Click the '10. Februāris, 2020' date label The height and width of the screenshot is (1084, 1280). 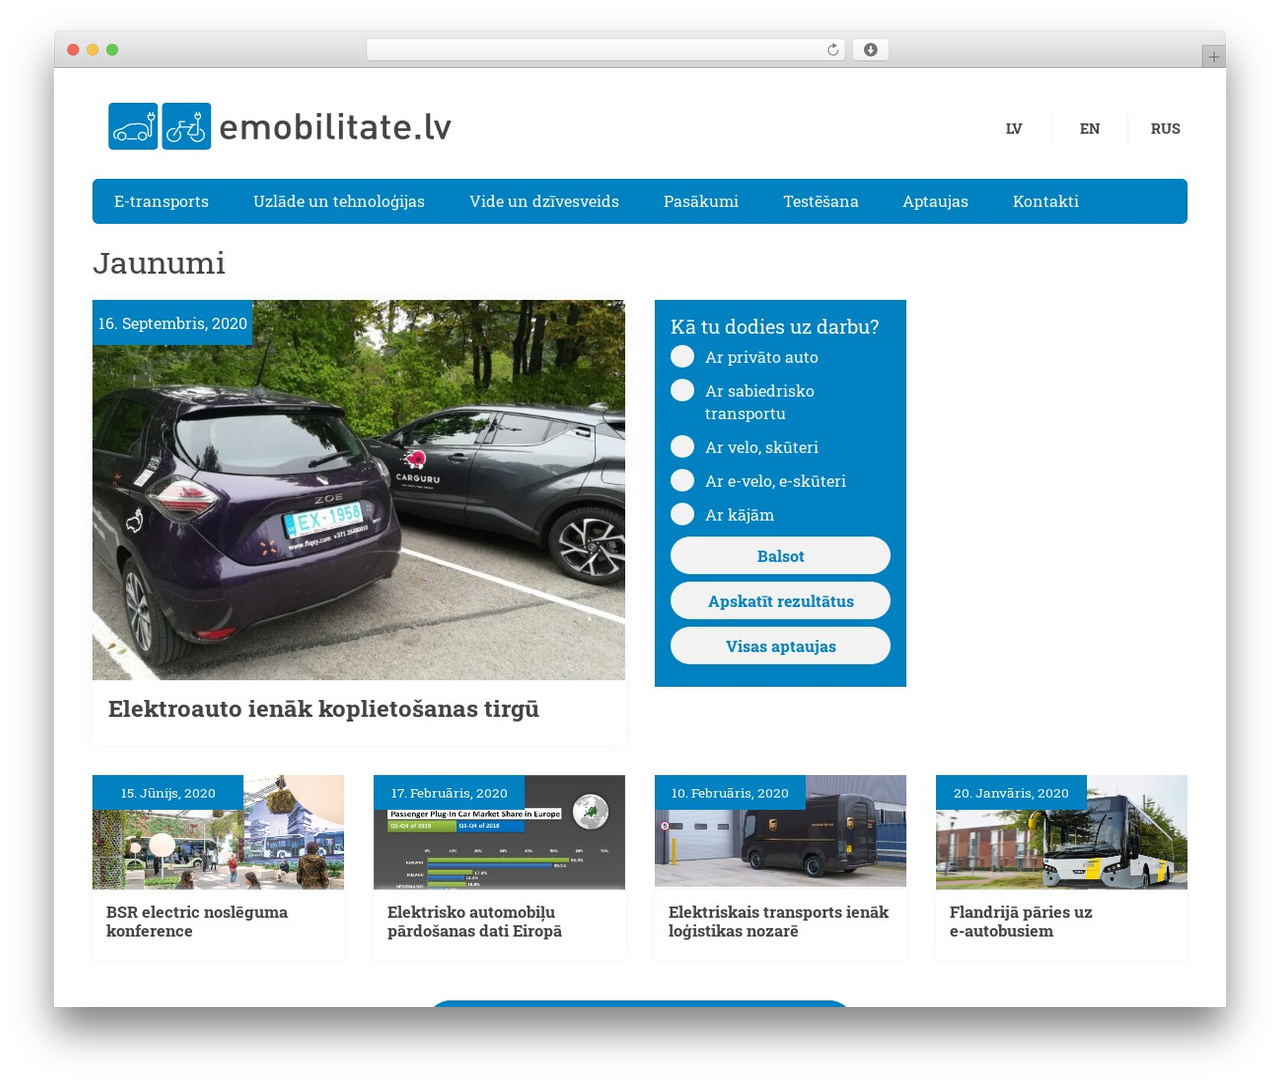[730, 793]
